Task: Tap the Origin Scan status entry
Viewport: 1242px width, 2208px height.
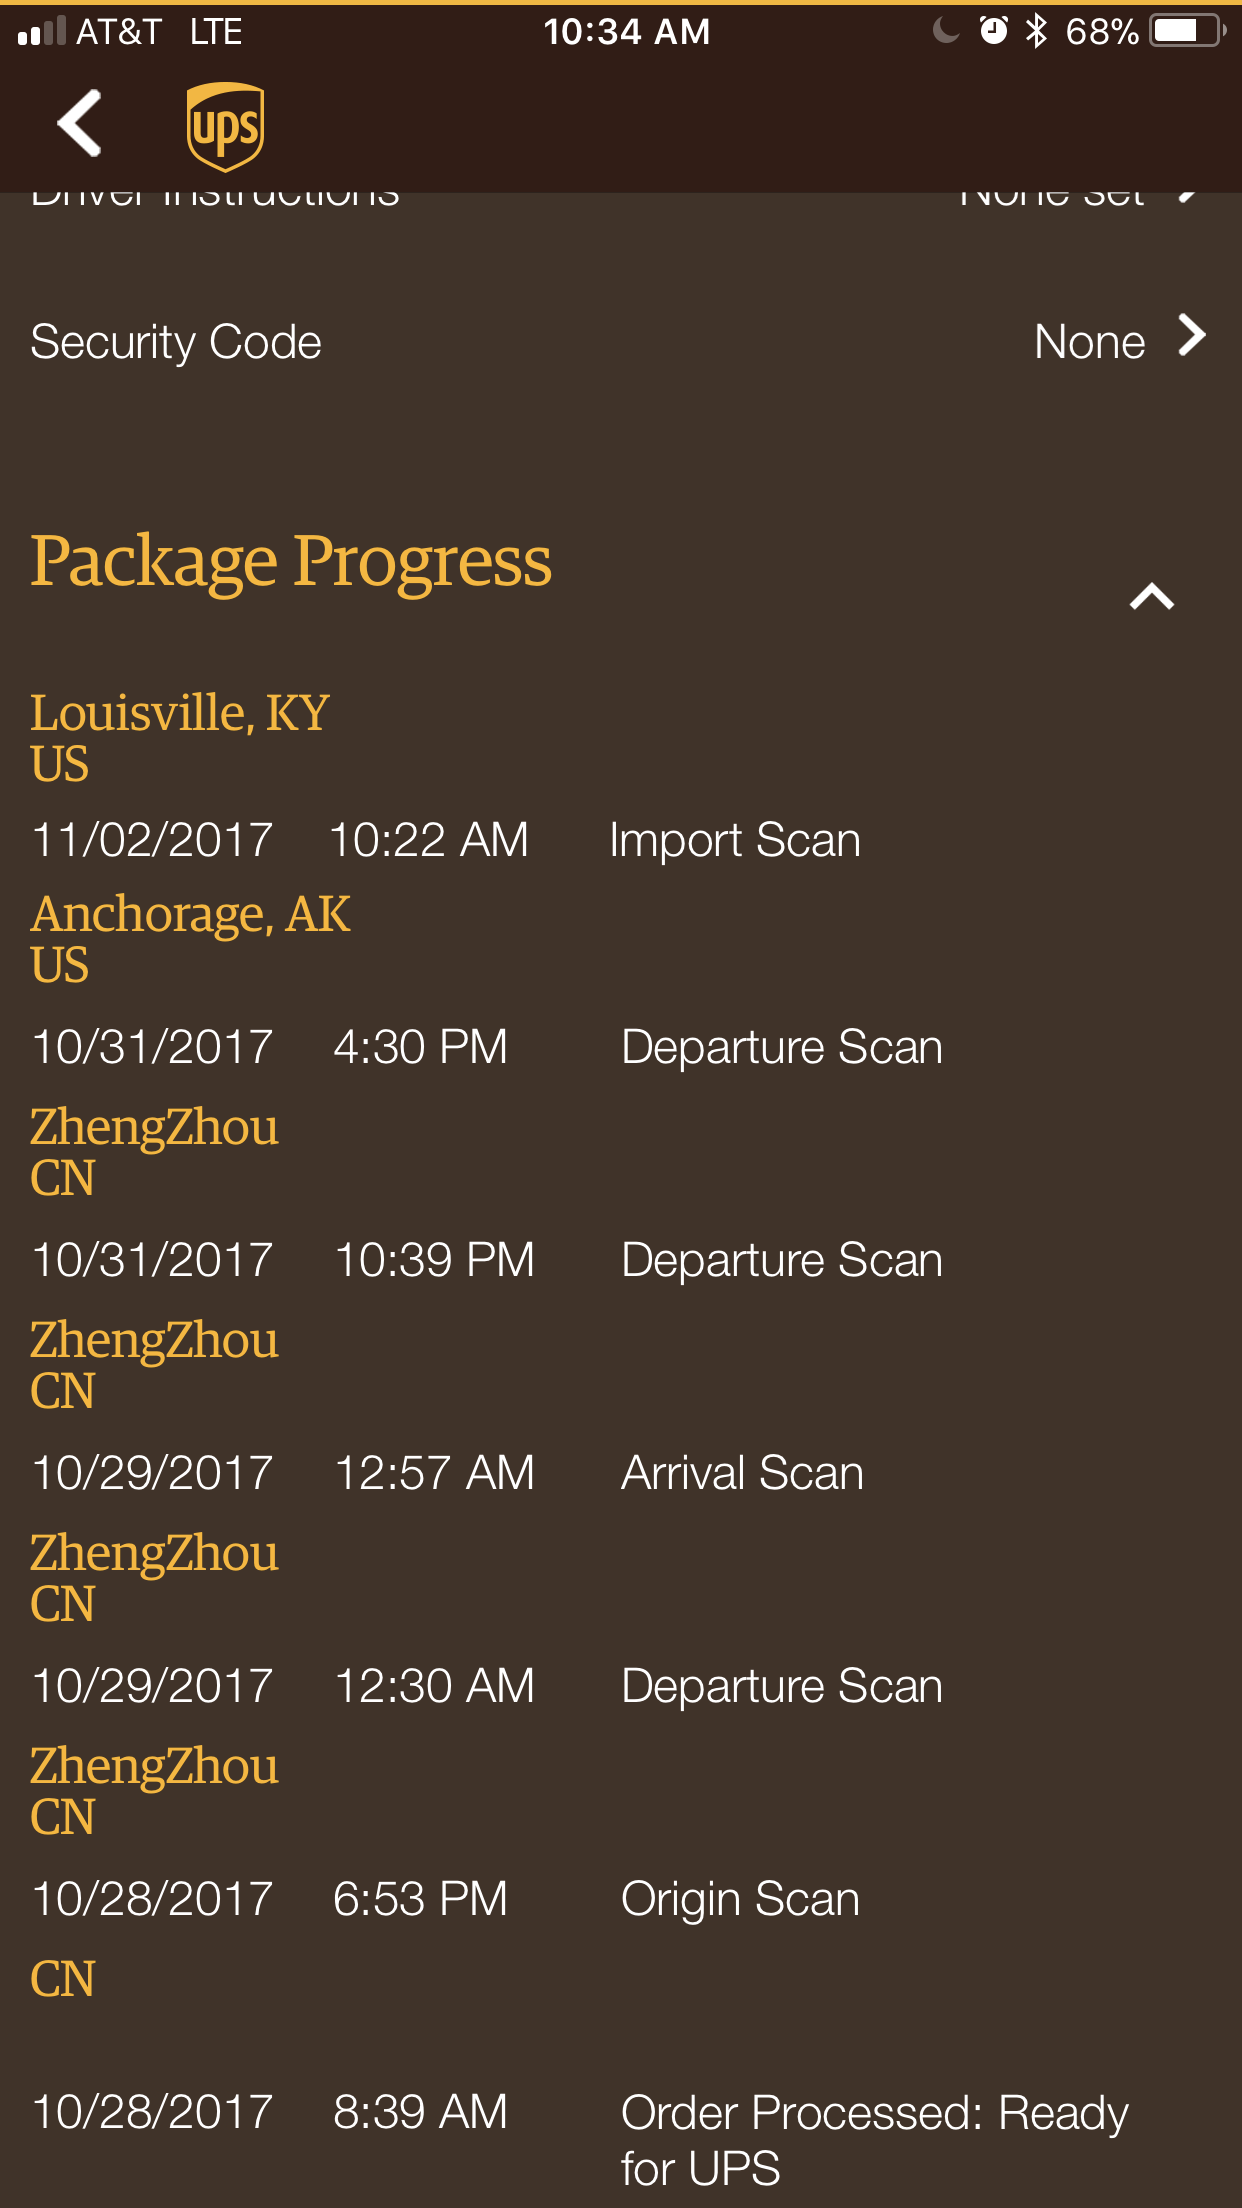Action: pos(740,1899)
